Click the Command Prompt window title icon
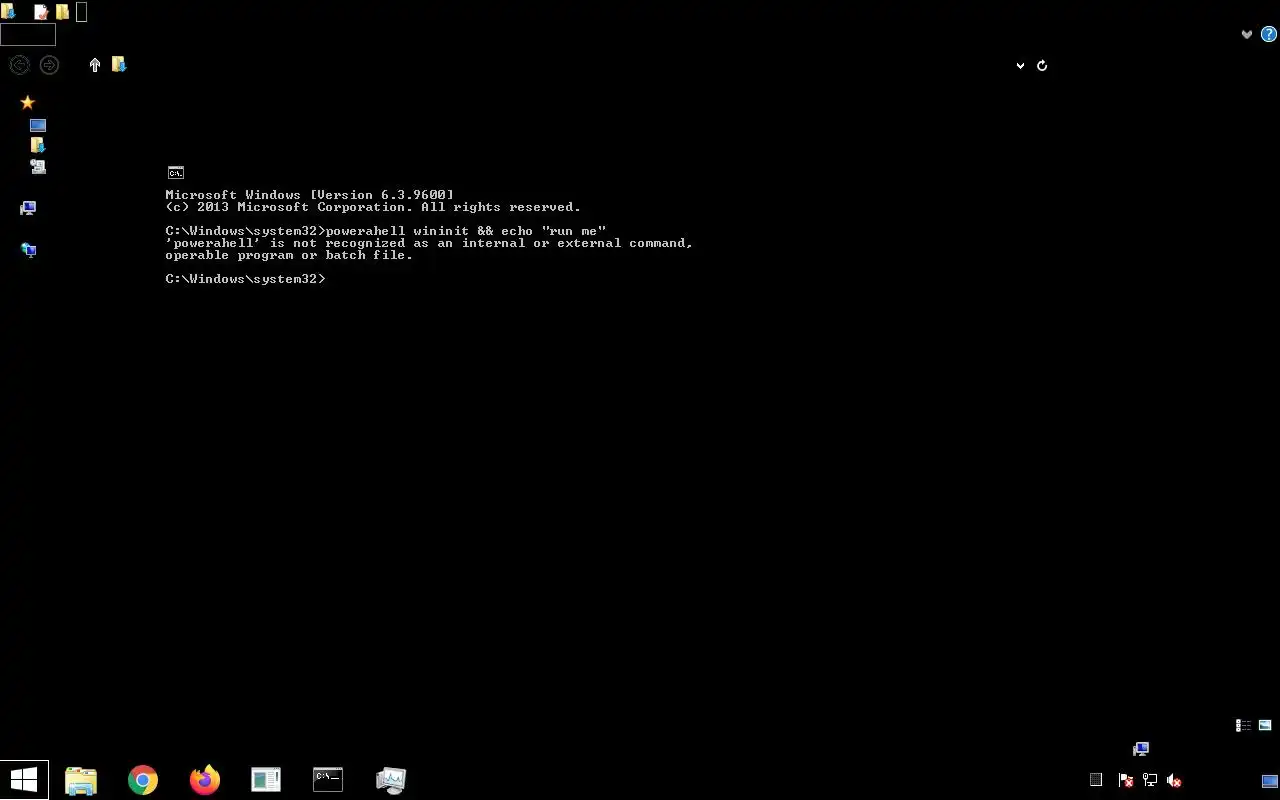Screen dimensions: 1280x800 (x=176, y=173)
